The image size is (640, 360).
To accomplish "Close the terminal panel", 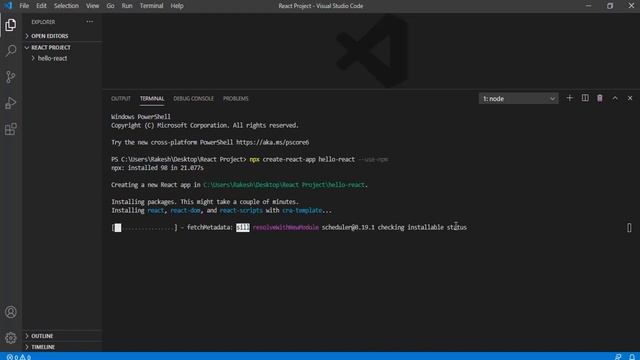I will pyautogui.click(x=630, y=98).
